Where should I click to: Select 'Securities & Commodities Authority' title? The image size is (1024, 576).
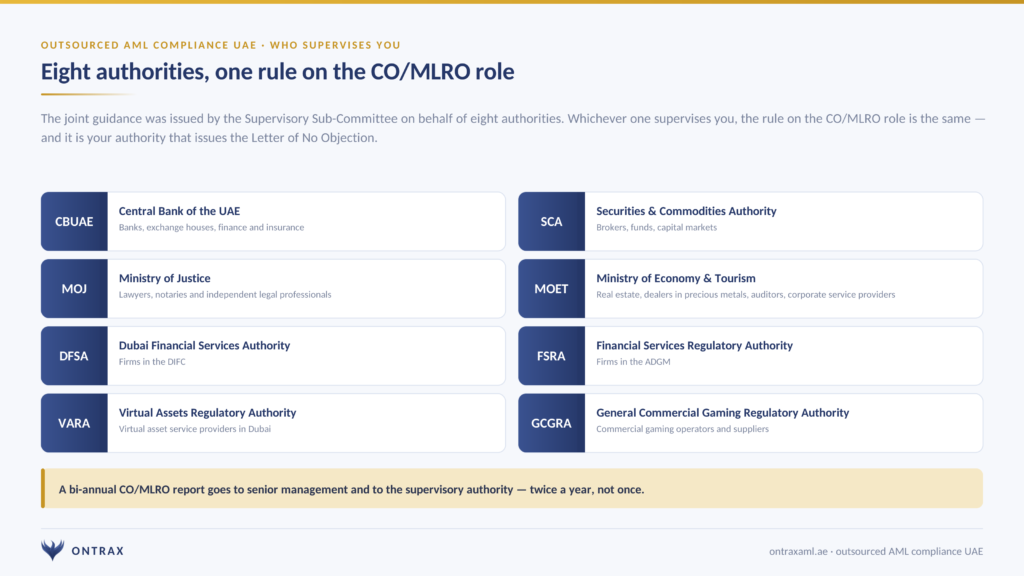(x=686, y=211)
